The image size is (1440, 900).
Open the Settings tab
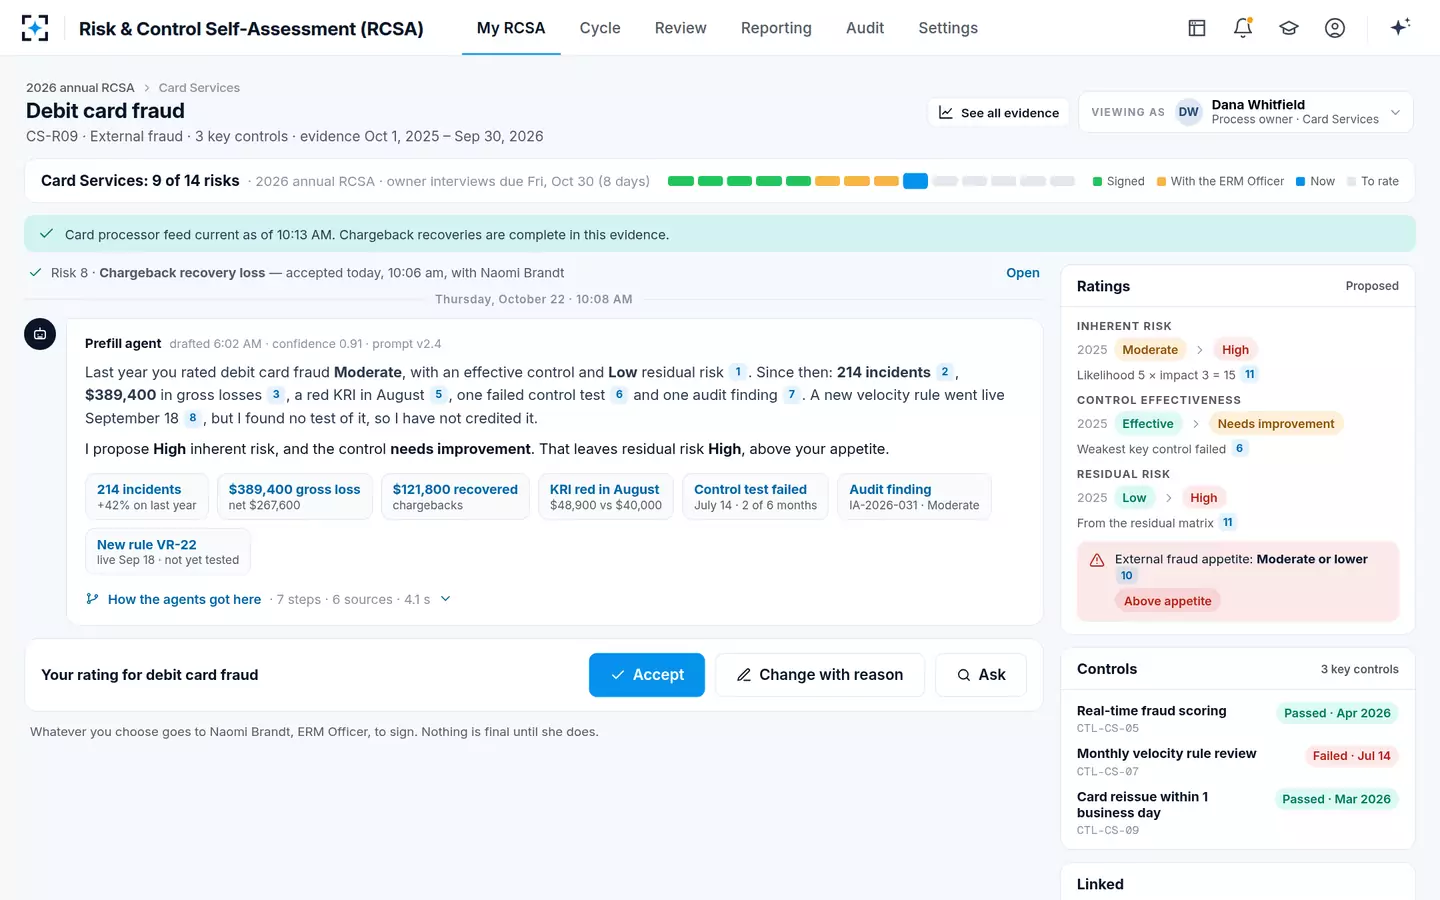tap(948, 28)
